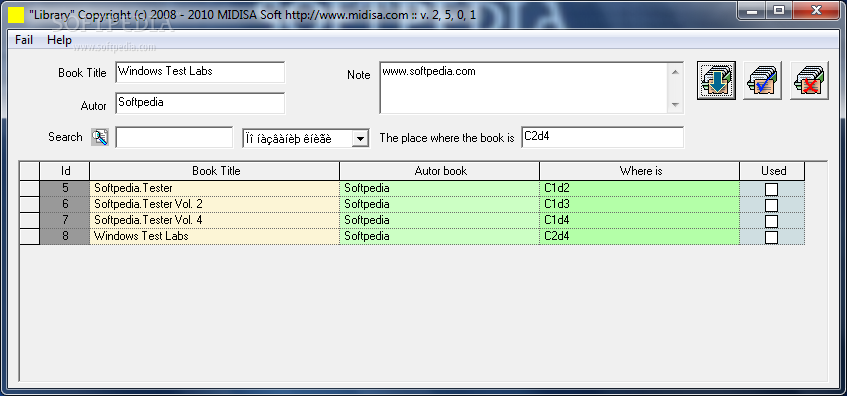847x396 pixels.
Task: Tick Used checkbox for Softpedia.Tester Vol. 2
Action: (771, 205)
